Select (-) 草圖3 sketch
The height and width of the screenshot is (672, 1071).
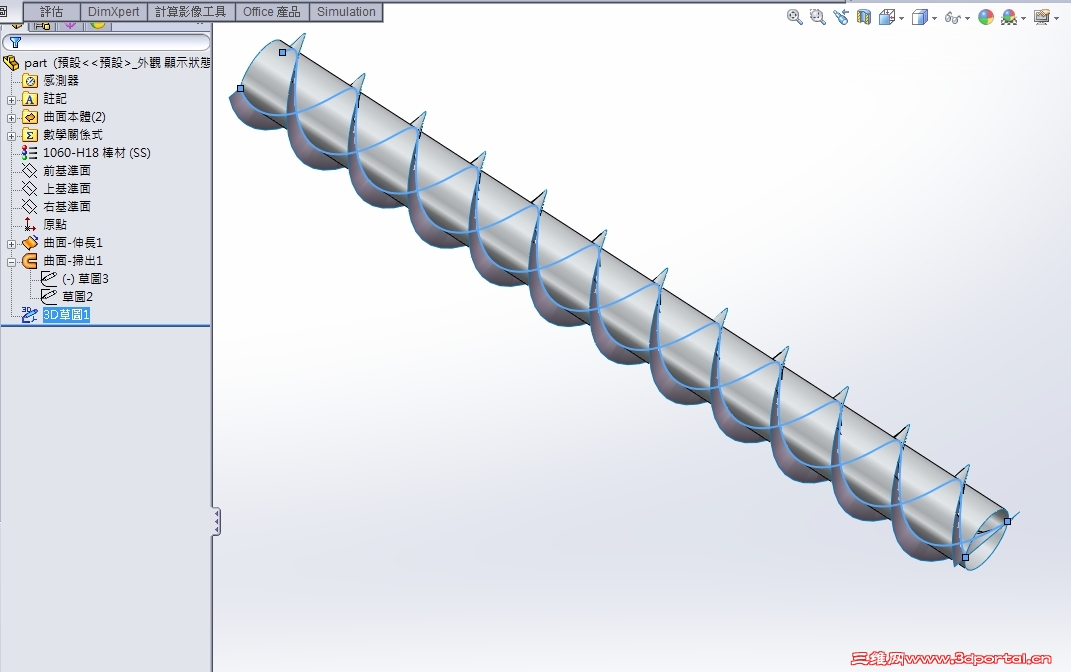pos(85,279)
